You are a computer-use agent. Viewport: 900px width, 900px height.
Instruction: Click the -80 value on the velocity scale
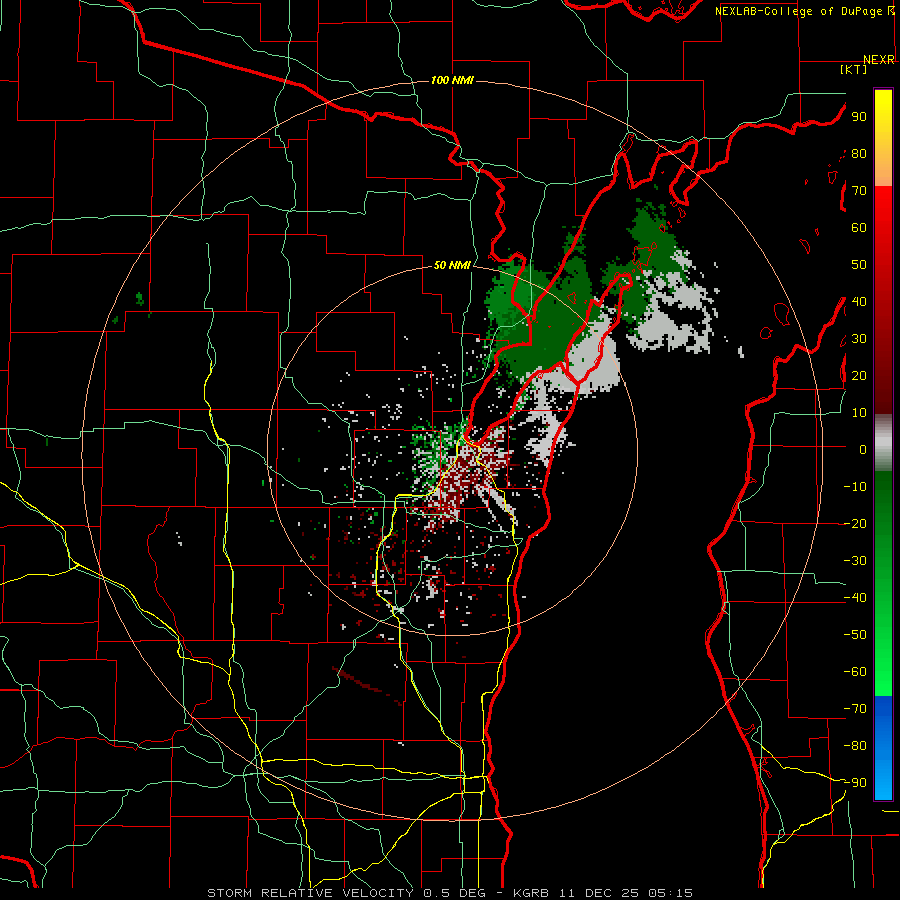coord(855,746)
